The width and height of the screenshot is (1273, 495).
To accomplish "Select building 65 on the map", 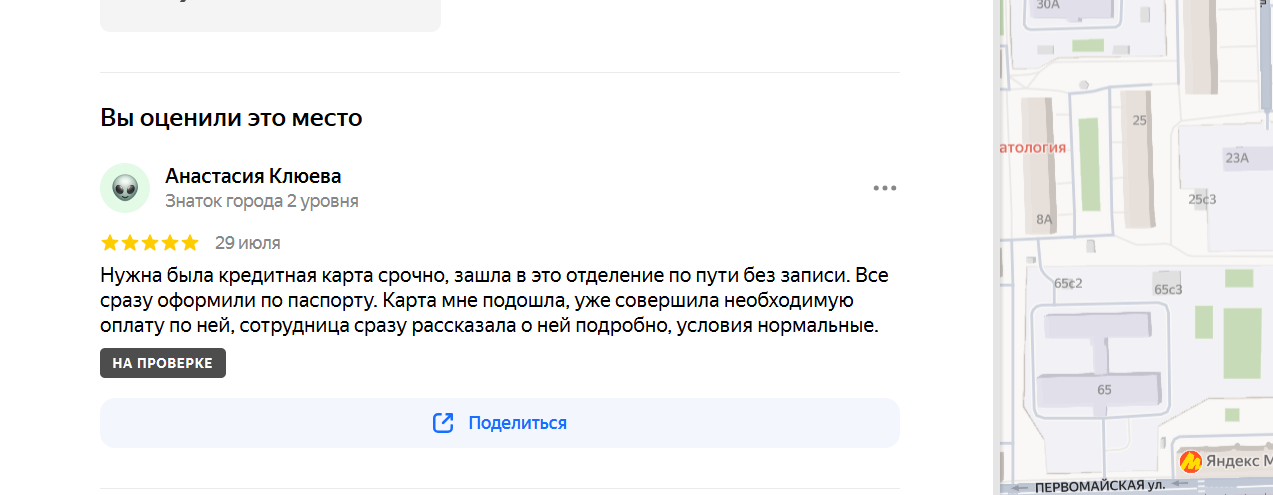I will tap(1104, 389).
